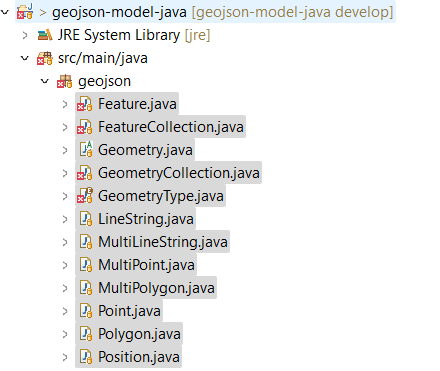The height and width of the screenshot is (371, 440).
Task: Click the MultiPoint.java file icon
Action: pyautogui.click(x=86, y=265)
